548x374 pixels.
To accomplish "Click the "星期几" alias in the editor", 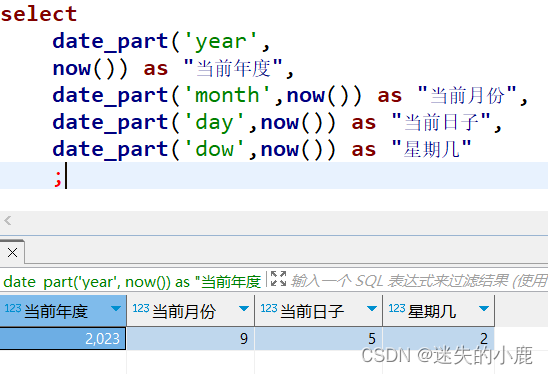I will tap(432, 149).
